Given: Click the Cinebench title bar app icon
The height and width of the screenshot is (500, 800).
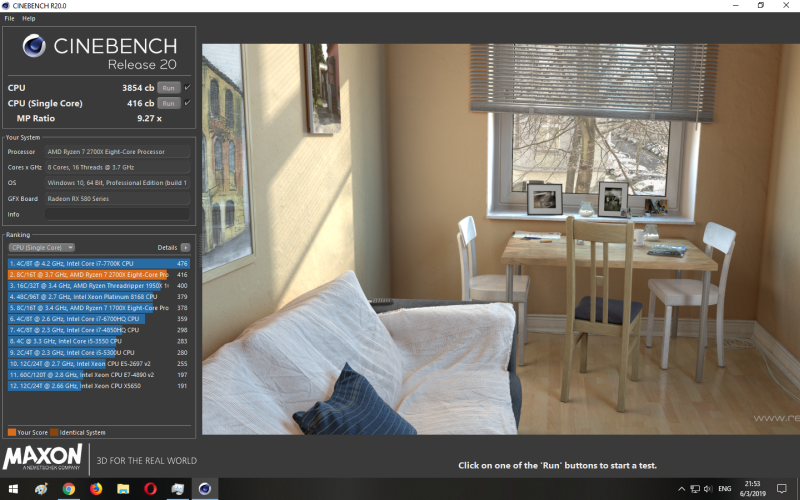Looking at the screenshot, I should click(x=5, y=6).
